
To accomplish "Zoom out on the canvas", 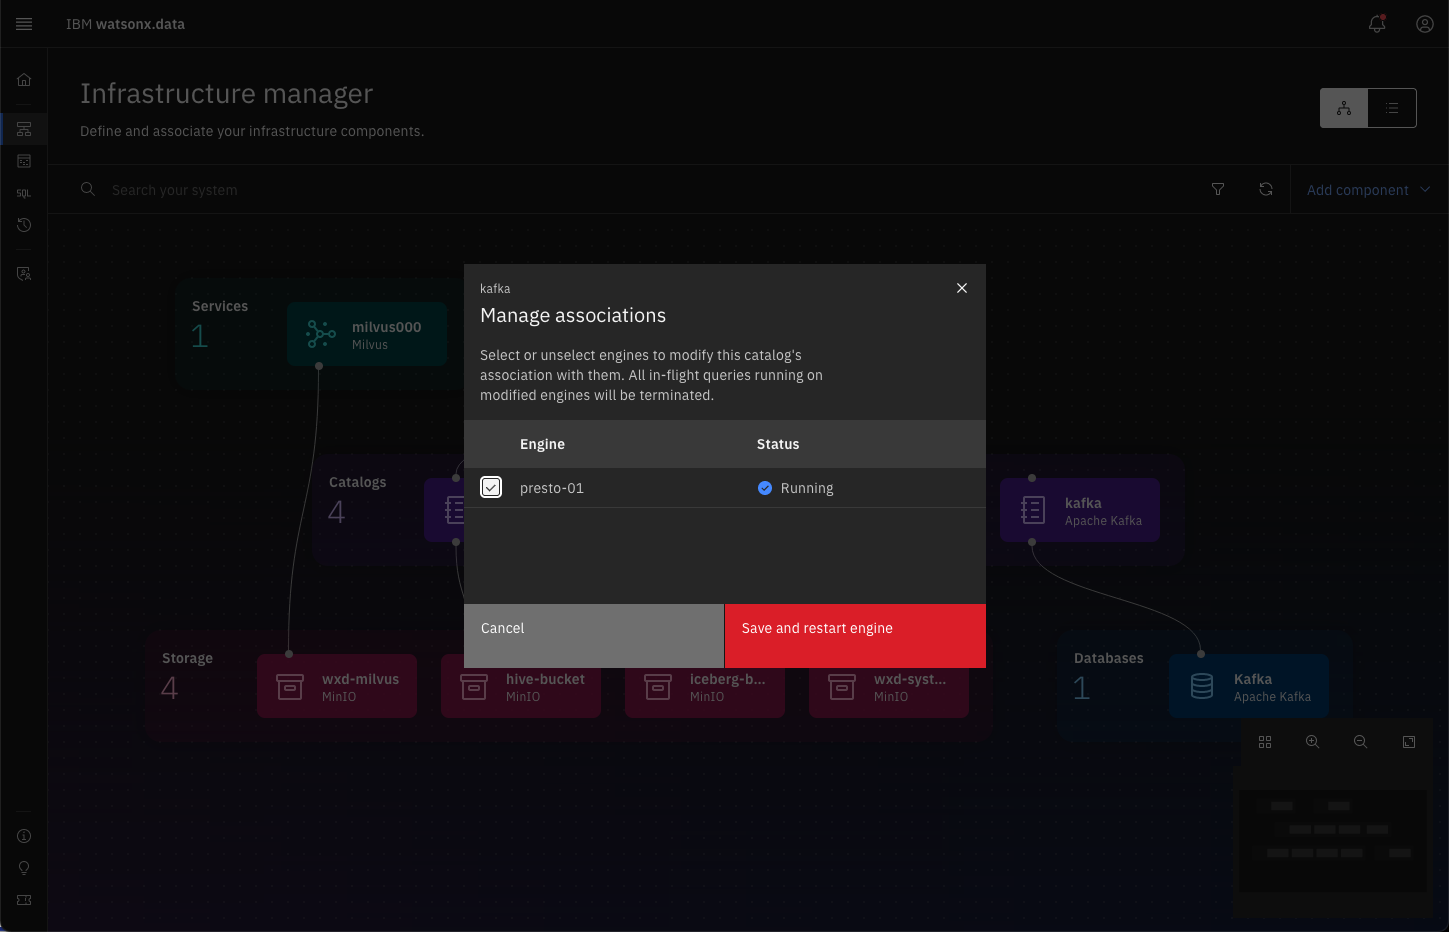I will [x=1361, y=742].
